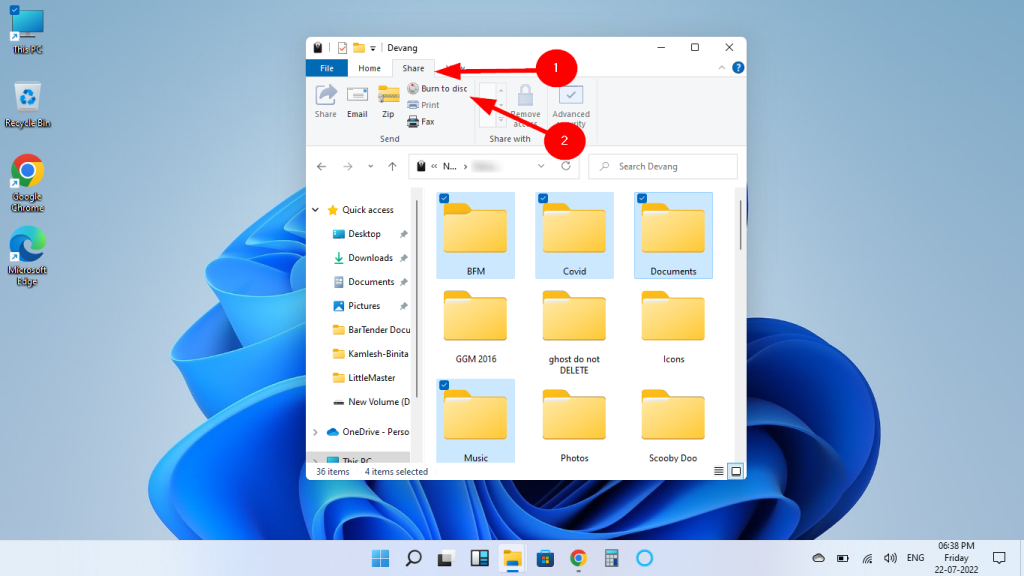Open Advanced security settings
Viewport: 1024px width, 576px height.
571,105
